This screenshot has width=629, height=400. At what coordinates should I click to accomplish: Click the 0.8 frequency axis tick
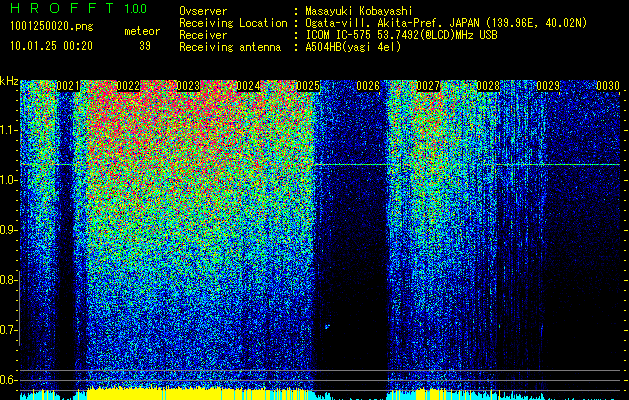coord(8,280)
